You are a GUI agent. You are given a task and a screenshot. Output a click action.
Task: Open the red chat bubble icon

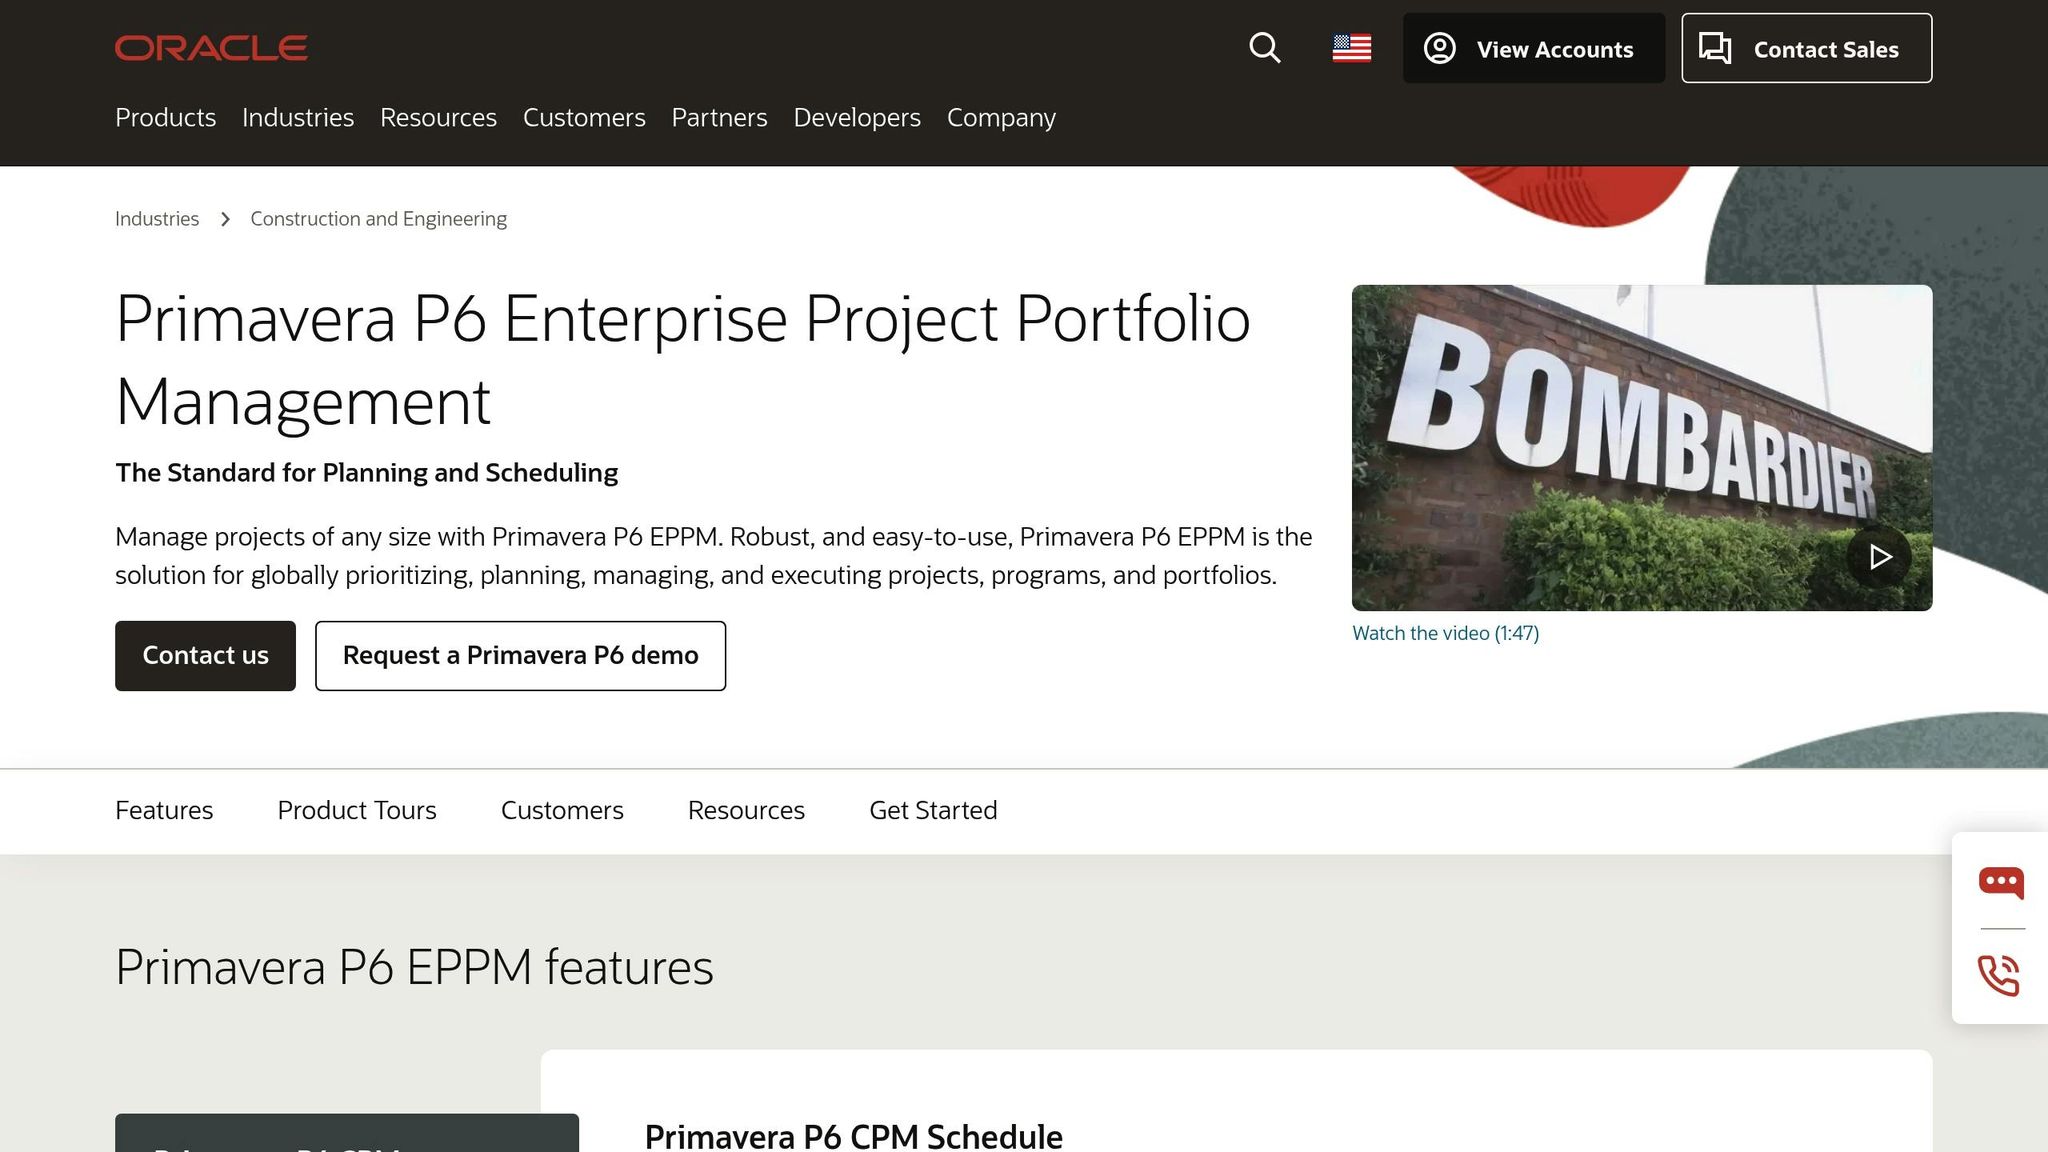2001,882
